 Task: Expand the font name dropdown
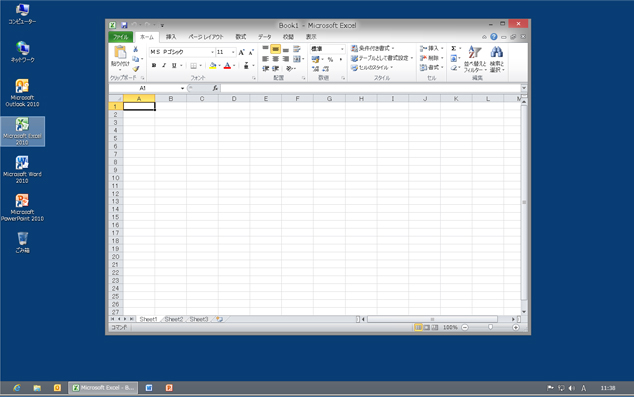coord(212,52)
